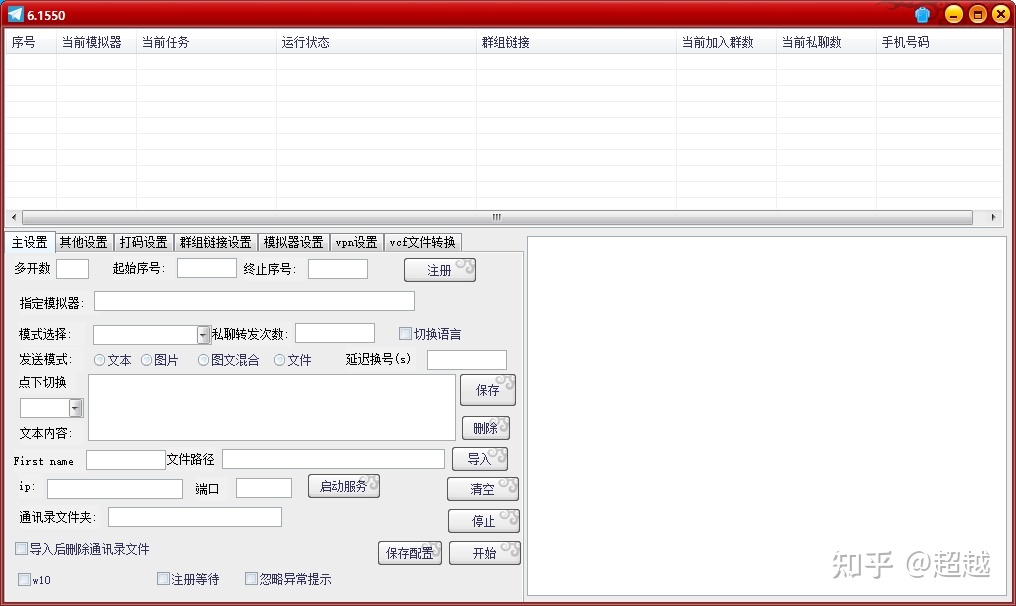Open the 模拟器设置 tab
Viewport: 1016px width, 606px height.
[x=294, y=242]
